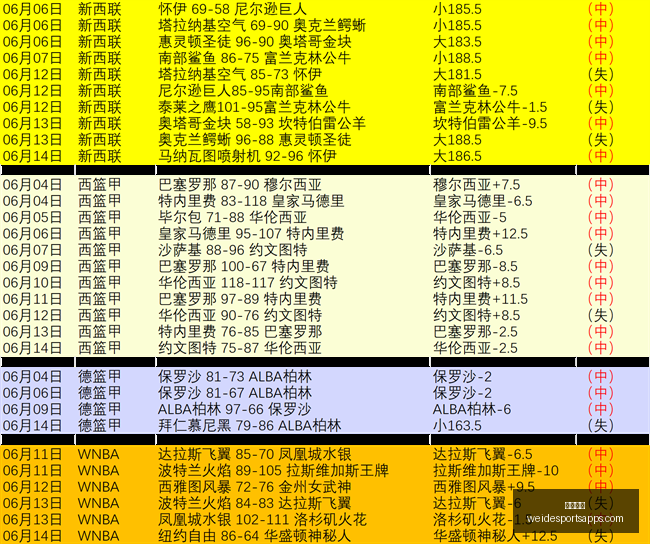Viewport: 650px width, 544px height.
Task: Select match 约文图特 75-87 华伦西亚
Action: coord(240,348)
